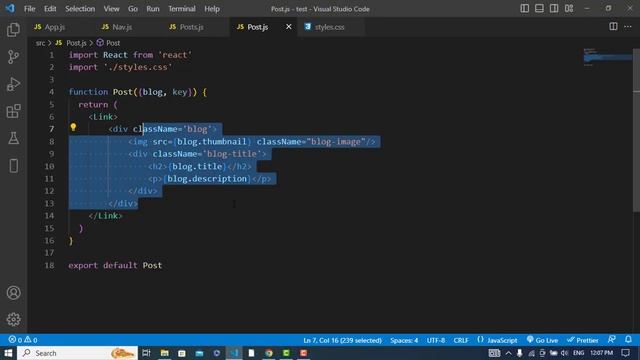The width and height of the screenshot is (640, 360).
Task: Open Chrome from the taskbar
Action: tap(269, 353)
